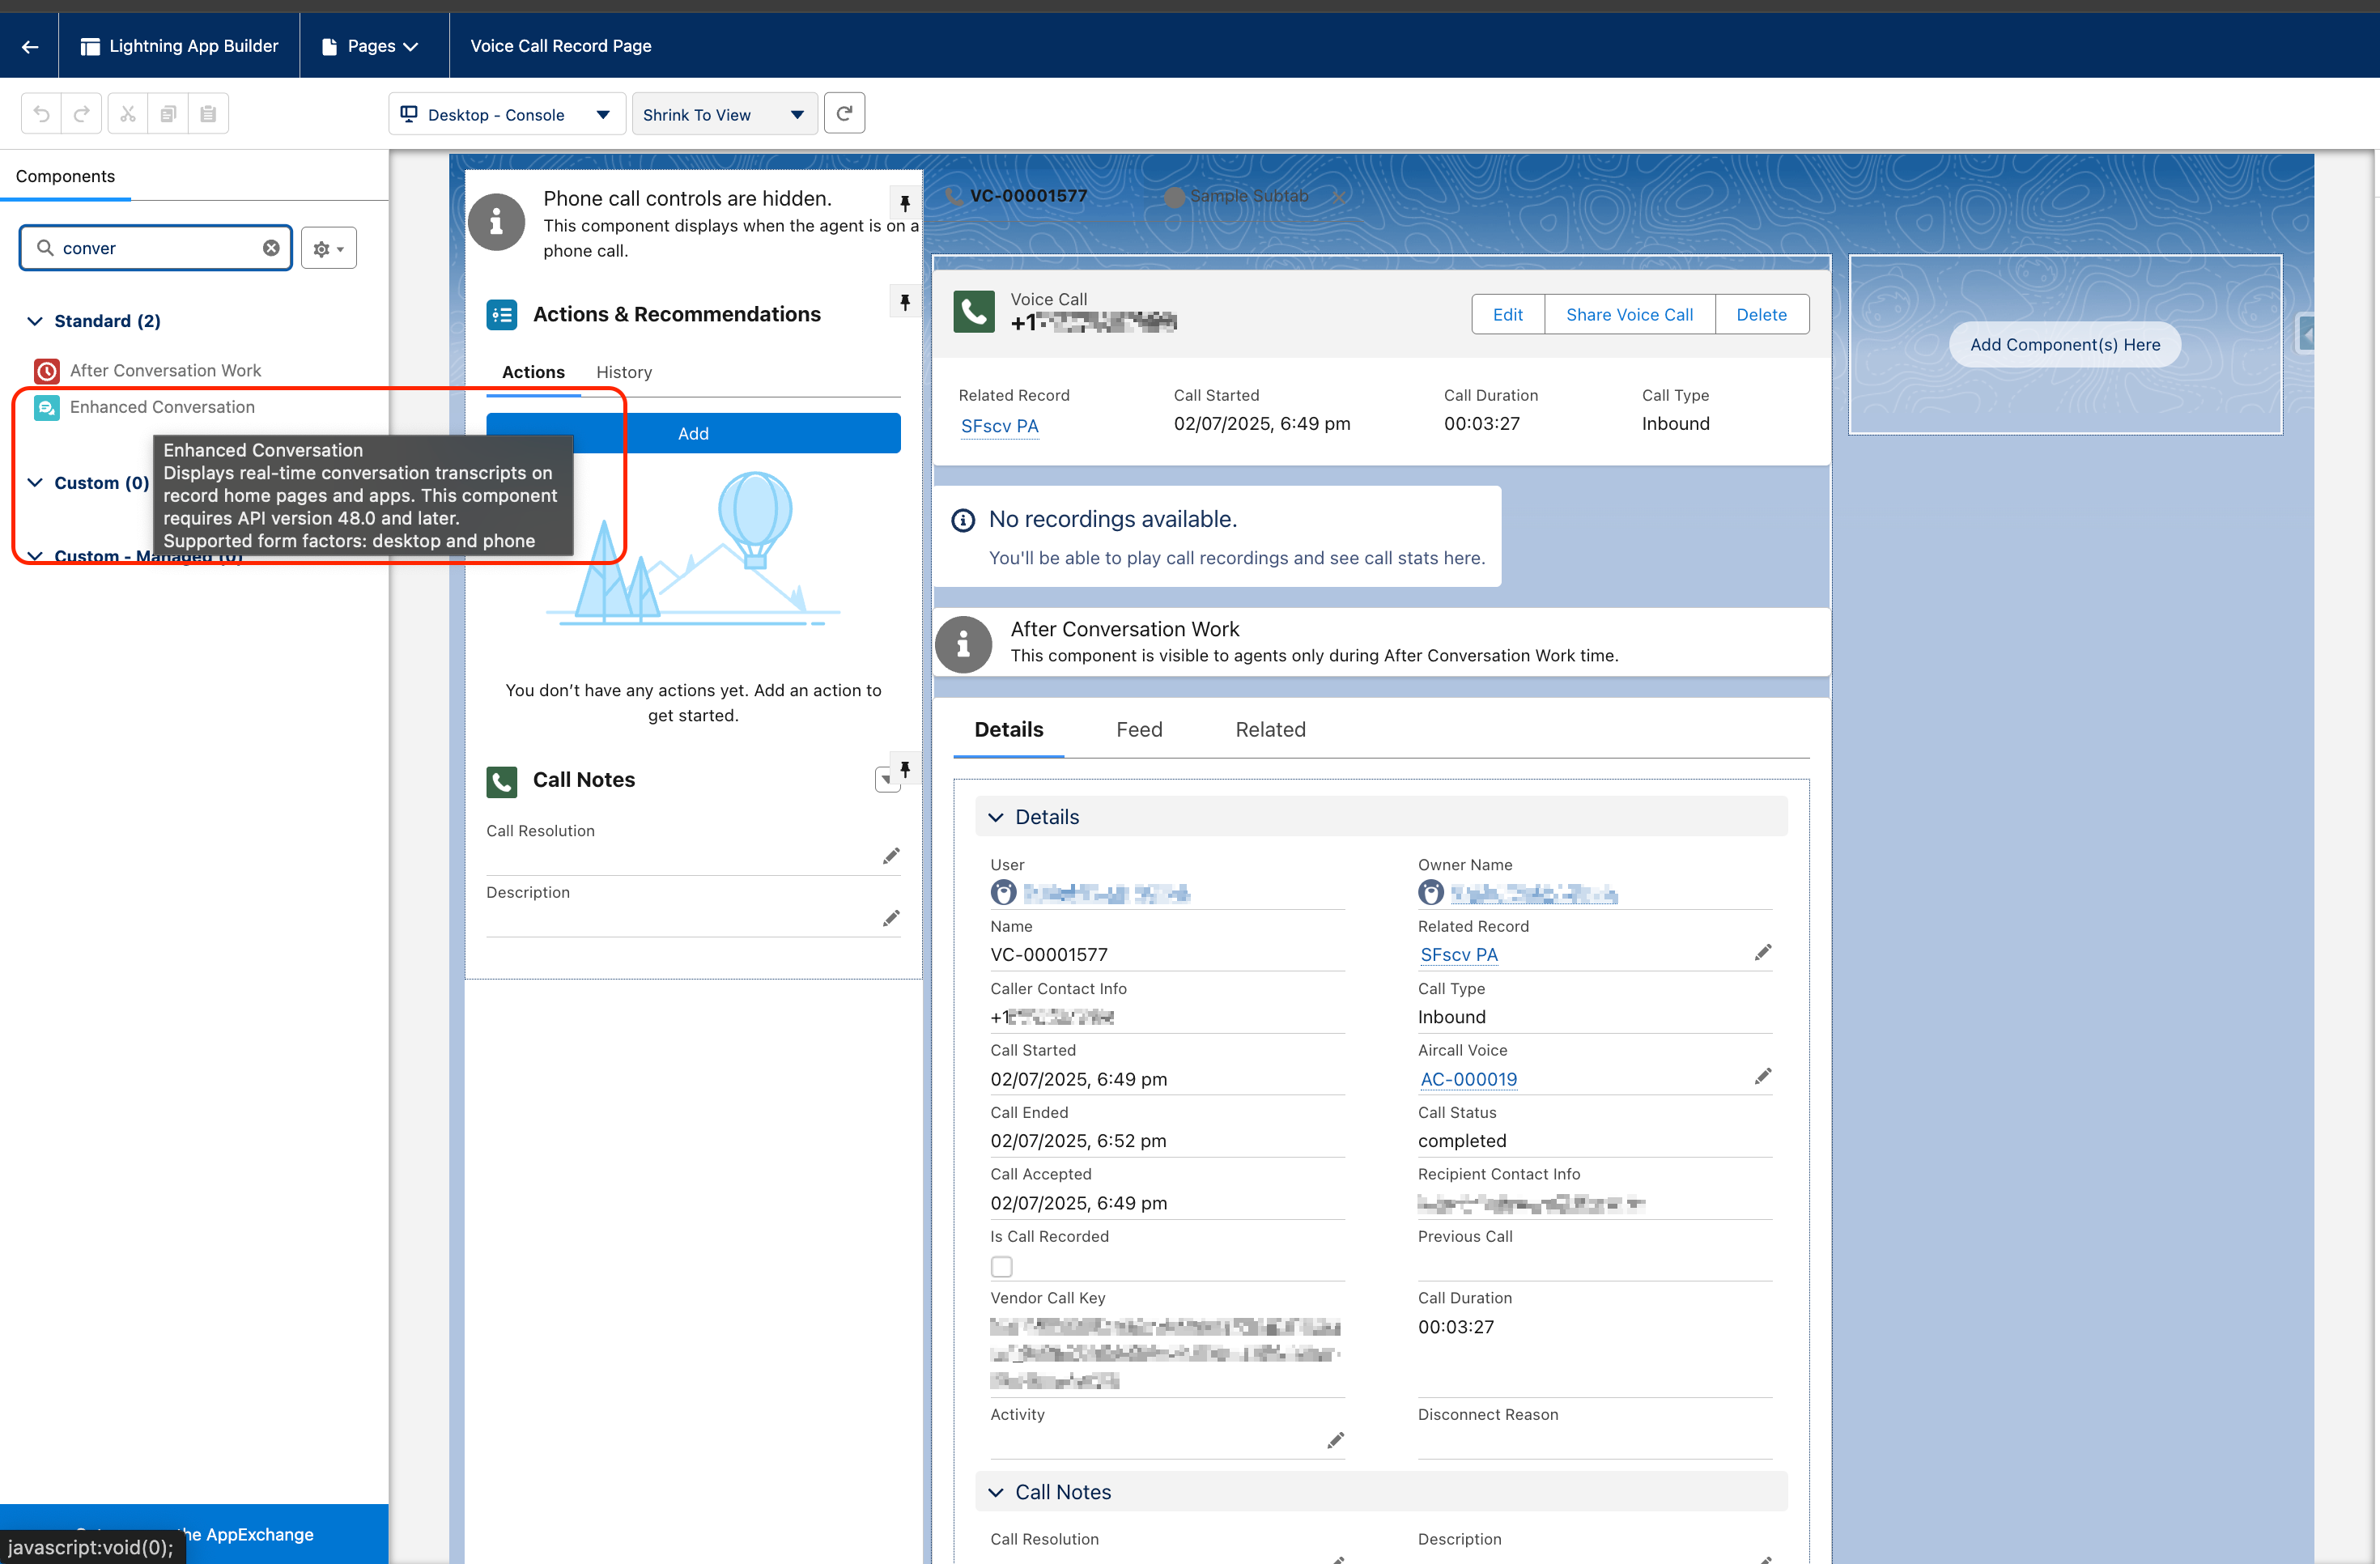This screenshot has height=1564, width=2380.
Task: Expand the right side properties panel handle
Action: pyautogui.click(x=2306, y=334)
